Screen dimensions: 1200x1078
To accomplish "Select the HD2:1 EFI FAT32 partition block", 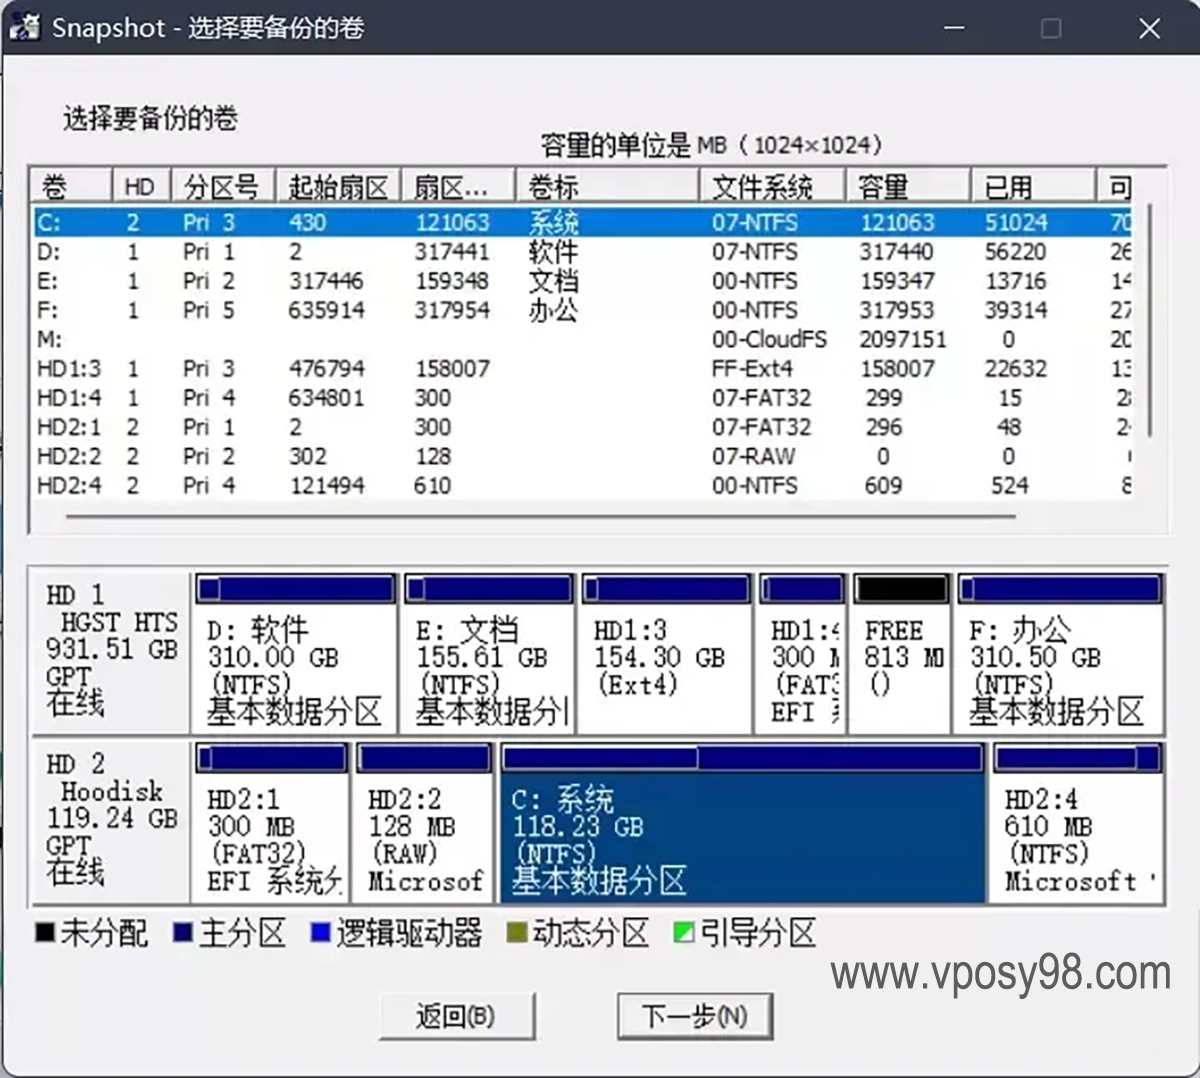I will point(271,825).
